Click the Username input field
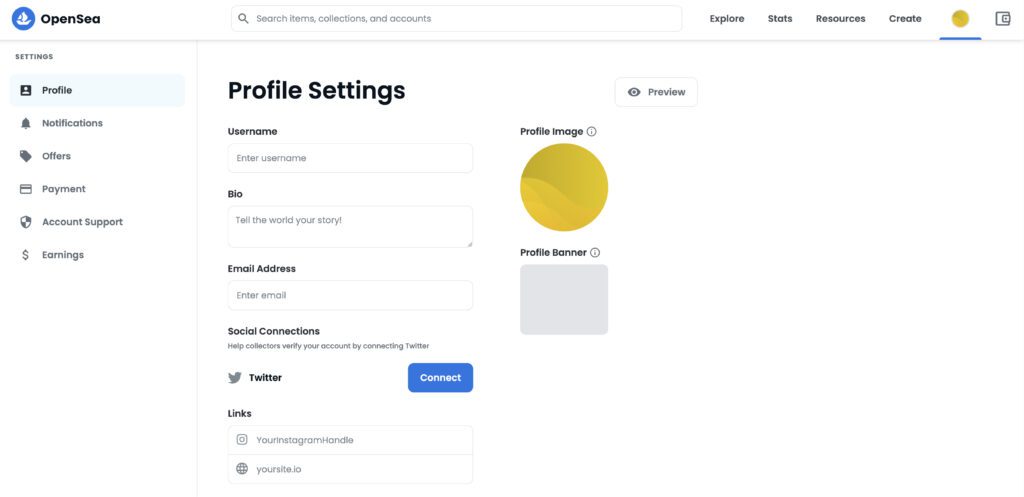 coord(350,158)
